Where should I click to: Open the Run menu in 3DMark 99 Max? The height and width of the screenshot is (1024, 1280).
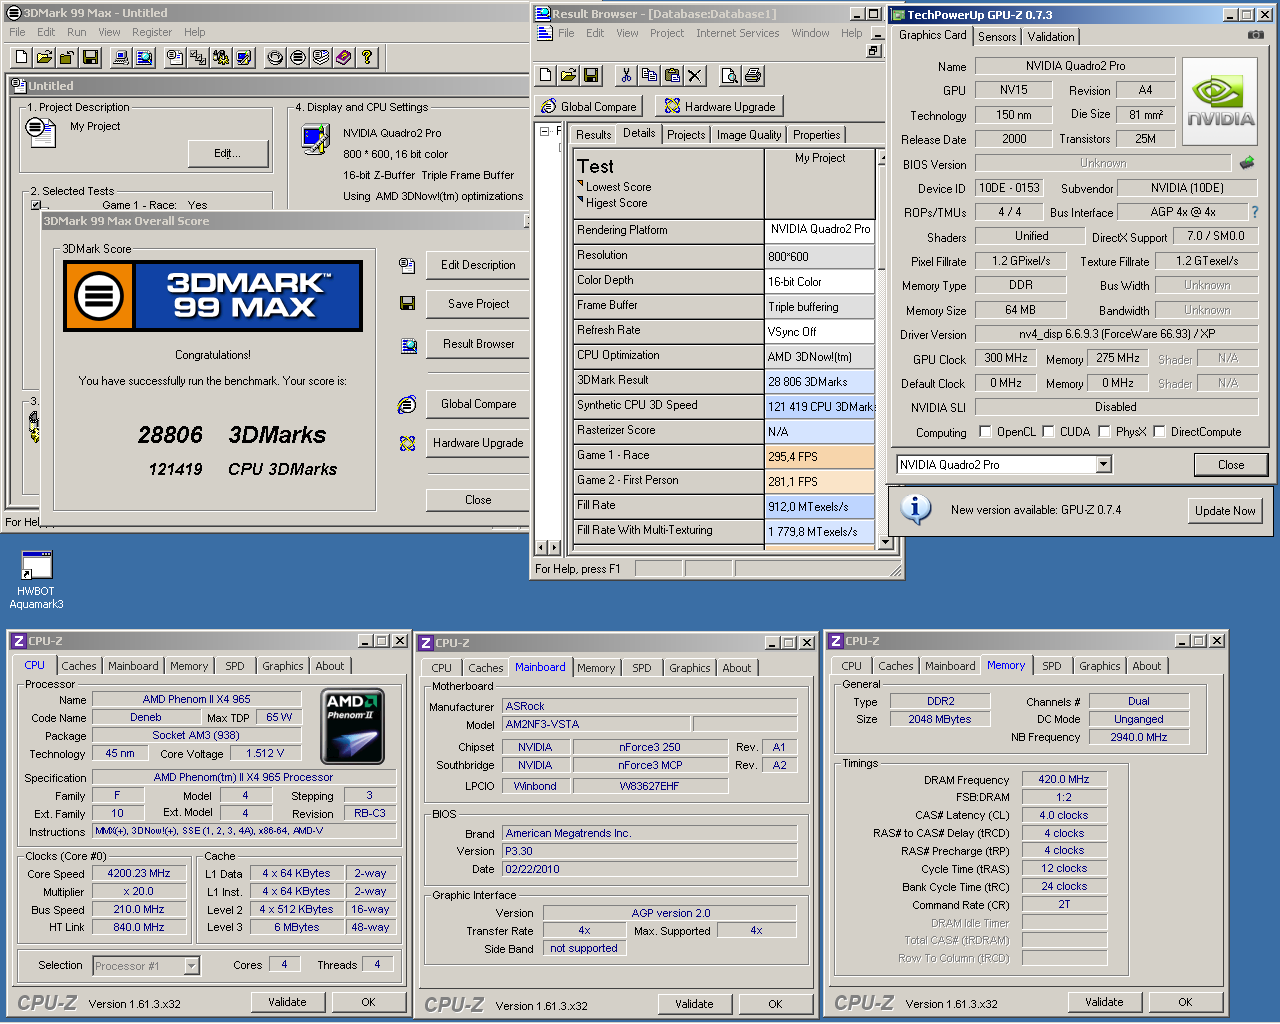(77, 32)
